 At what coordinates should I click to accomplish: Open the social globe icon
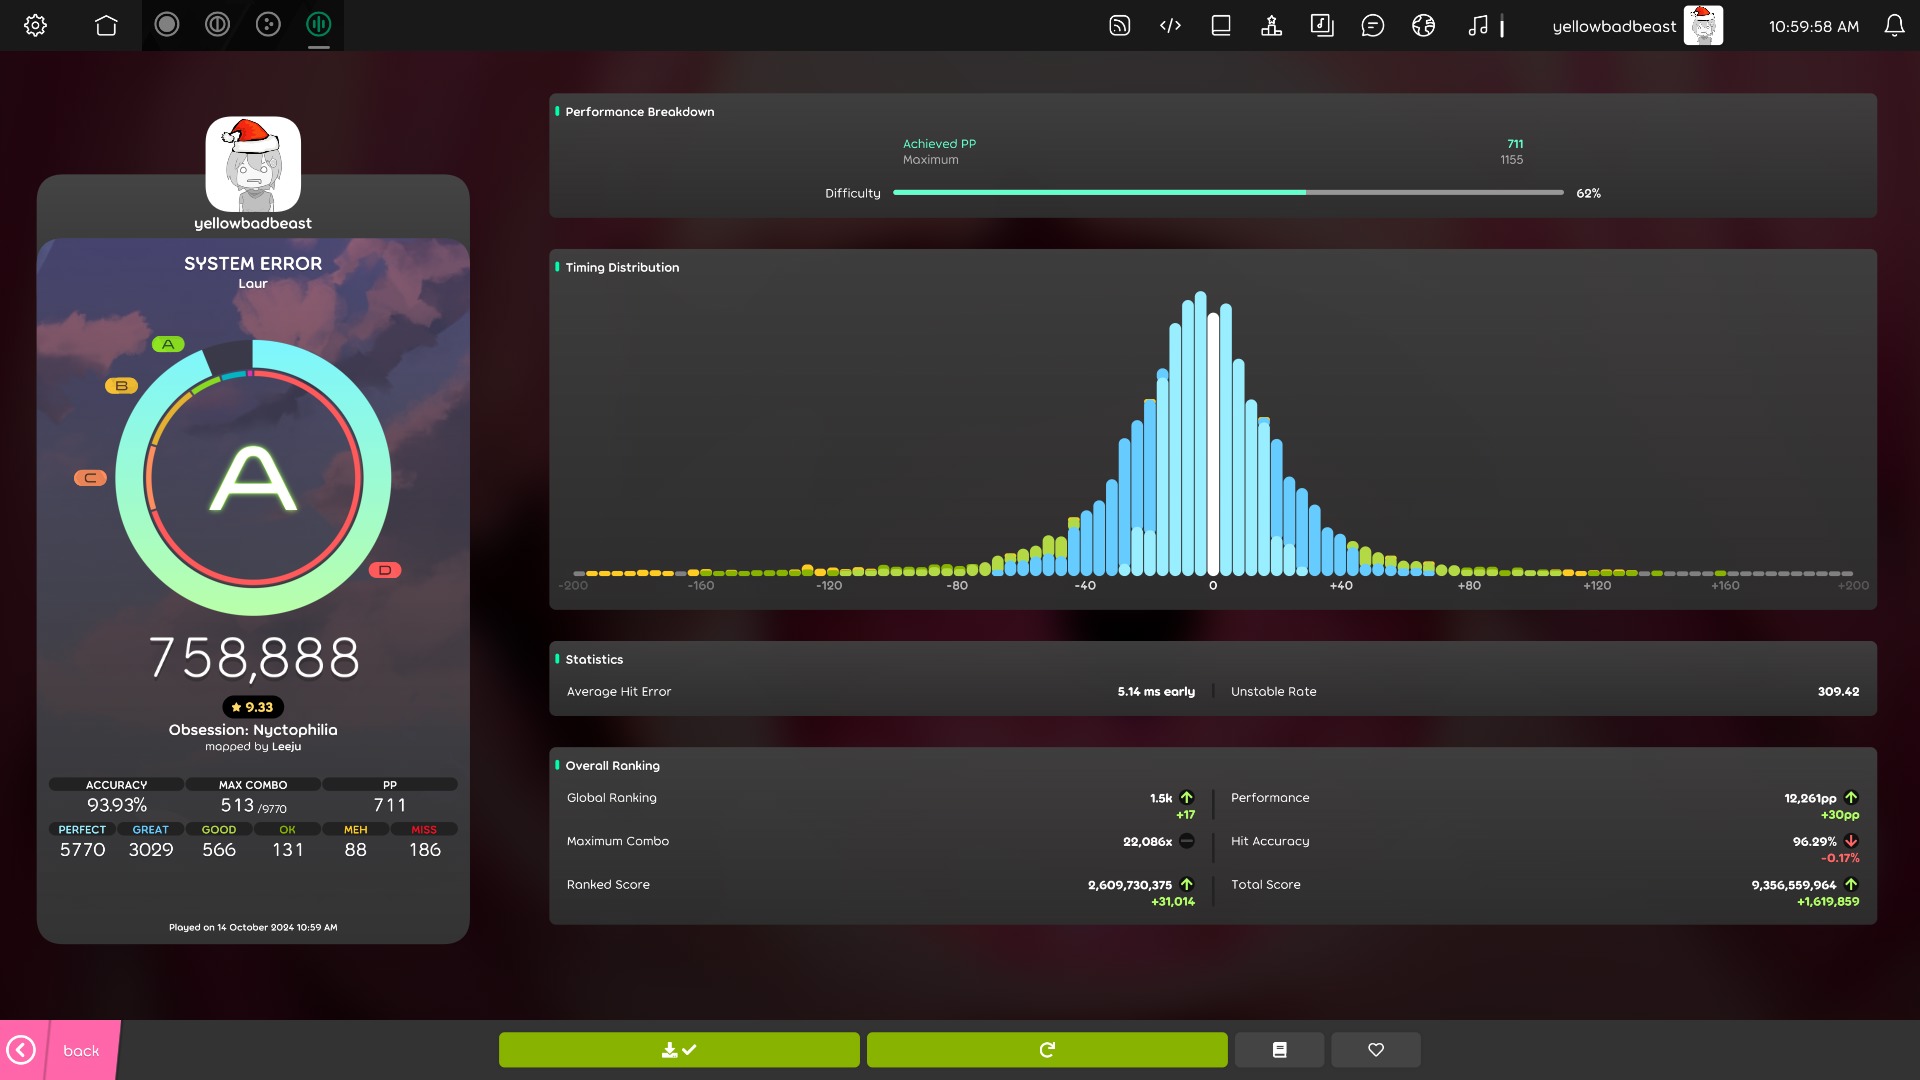click(1423, 26)
